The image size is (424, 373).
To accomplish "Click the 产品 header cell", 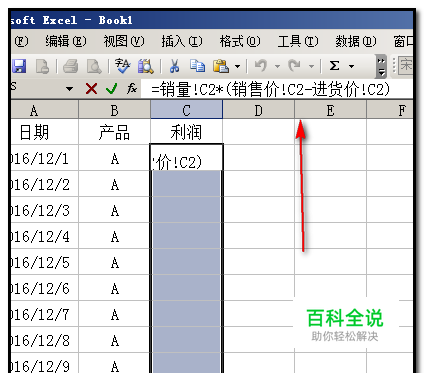I will coord(114,132).
